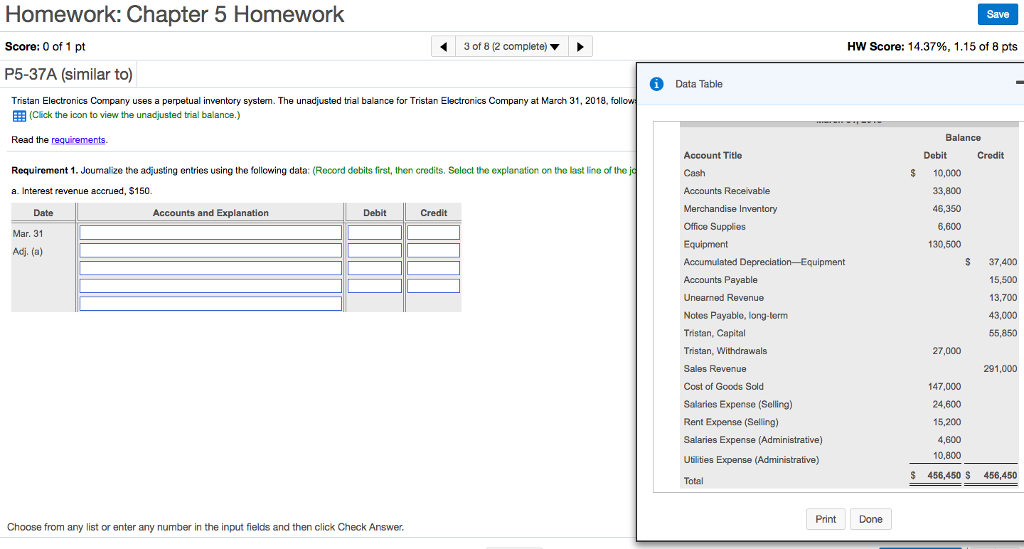Click the 'P5-37A (similar to)' tab label

pyautogui.click(x=69, y=74)
